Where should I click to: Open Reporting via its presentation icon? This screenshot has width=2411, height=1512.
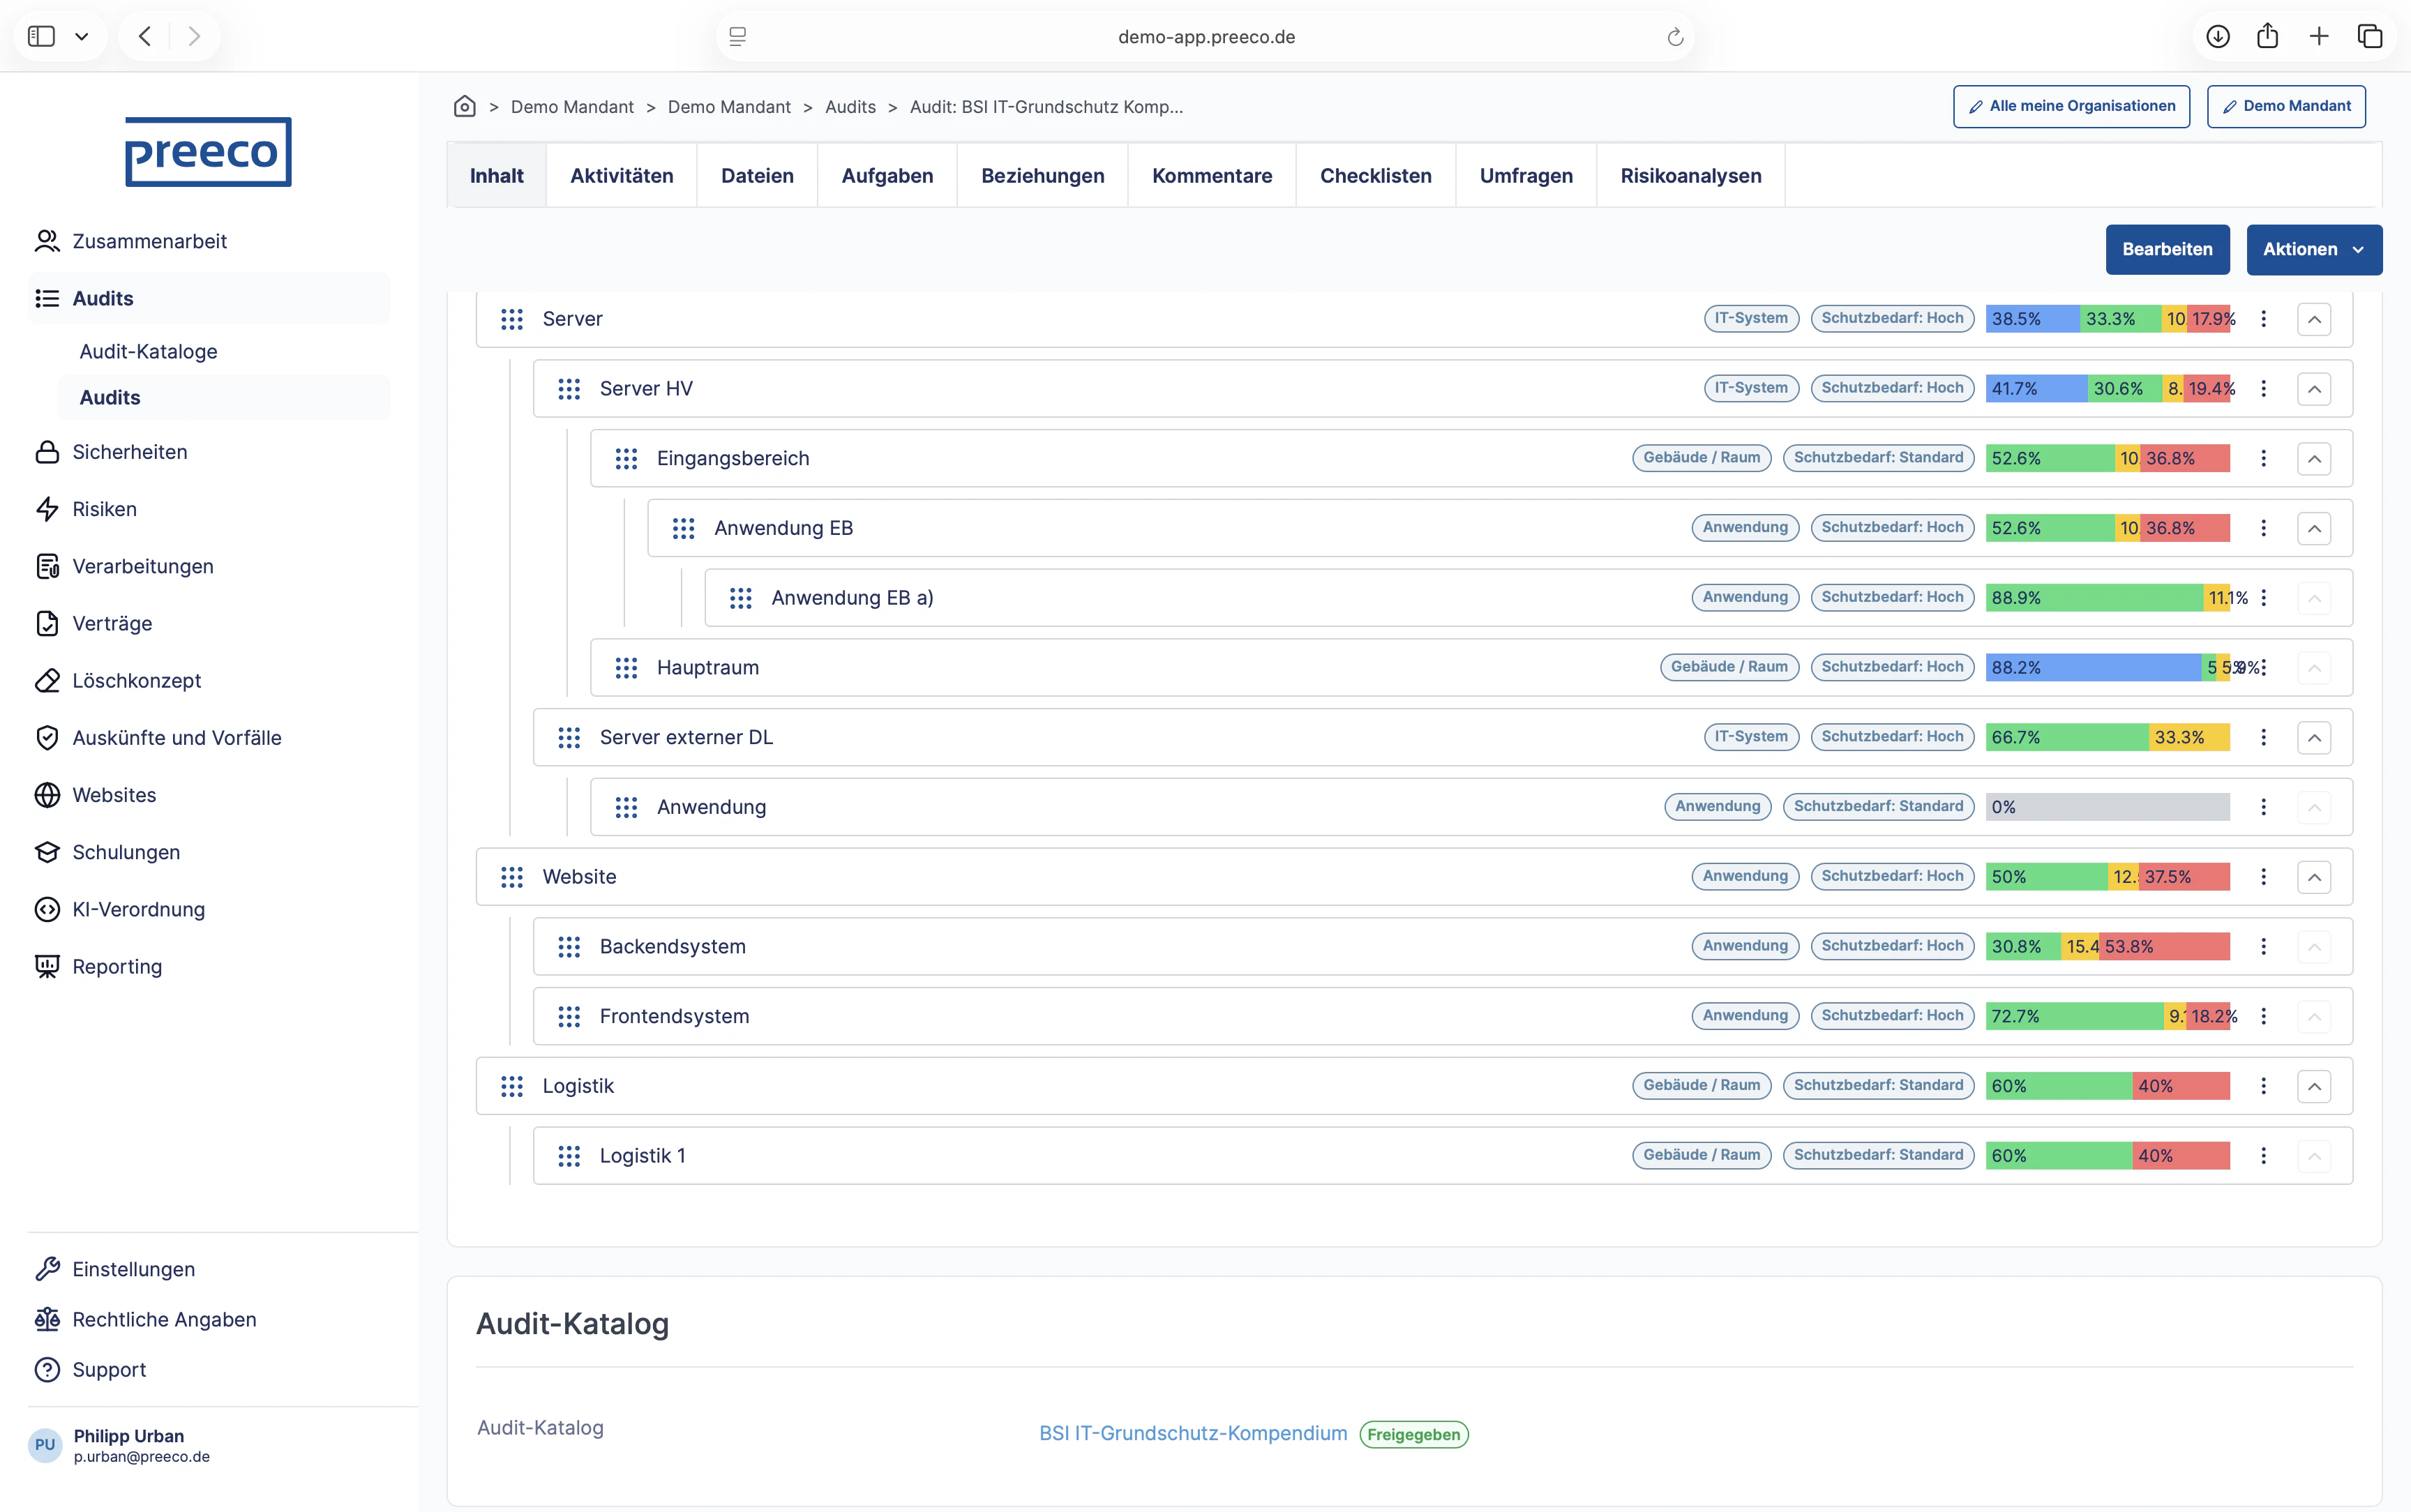click(x=47, y=966)
